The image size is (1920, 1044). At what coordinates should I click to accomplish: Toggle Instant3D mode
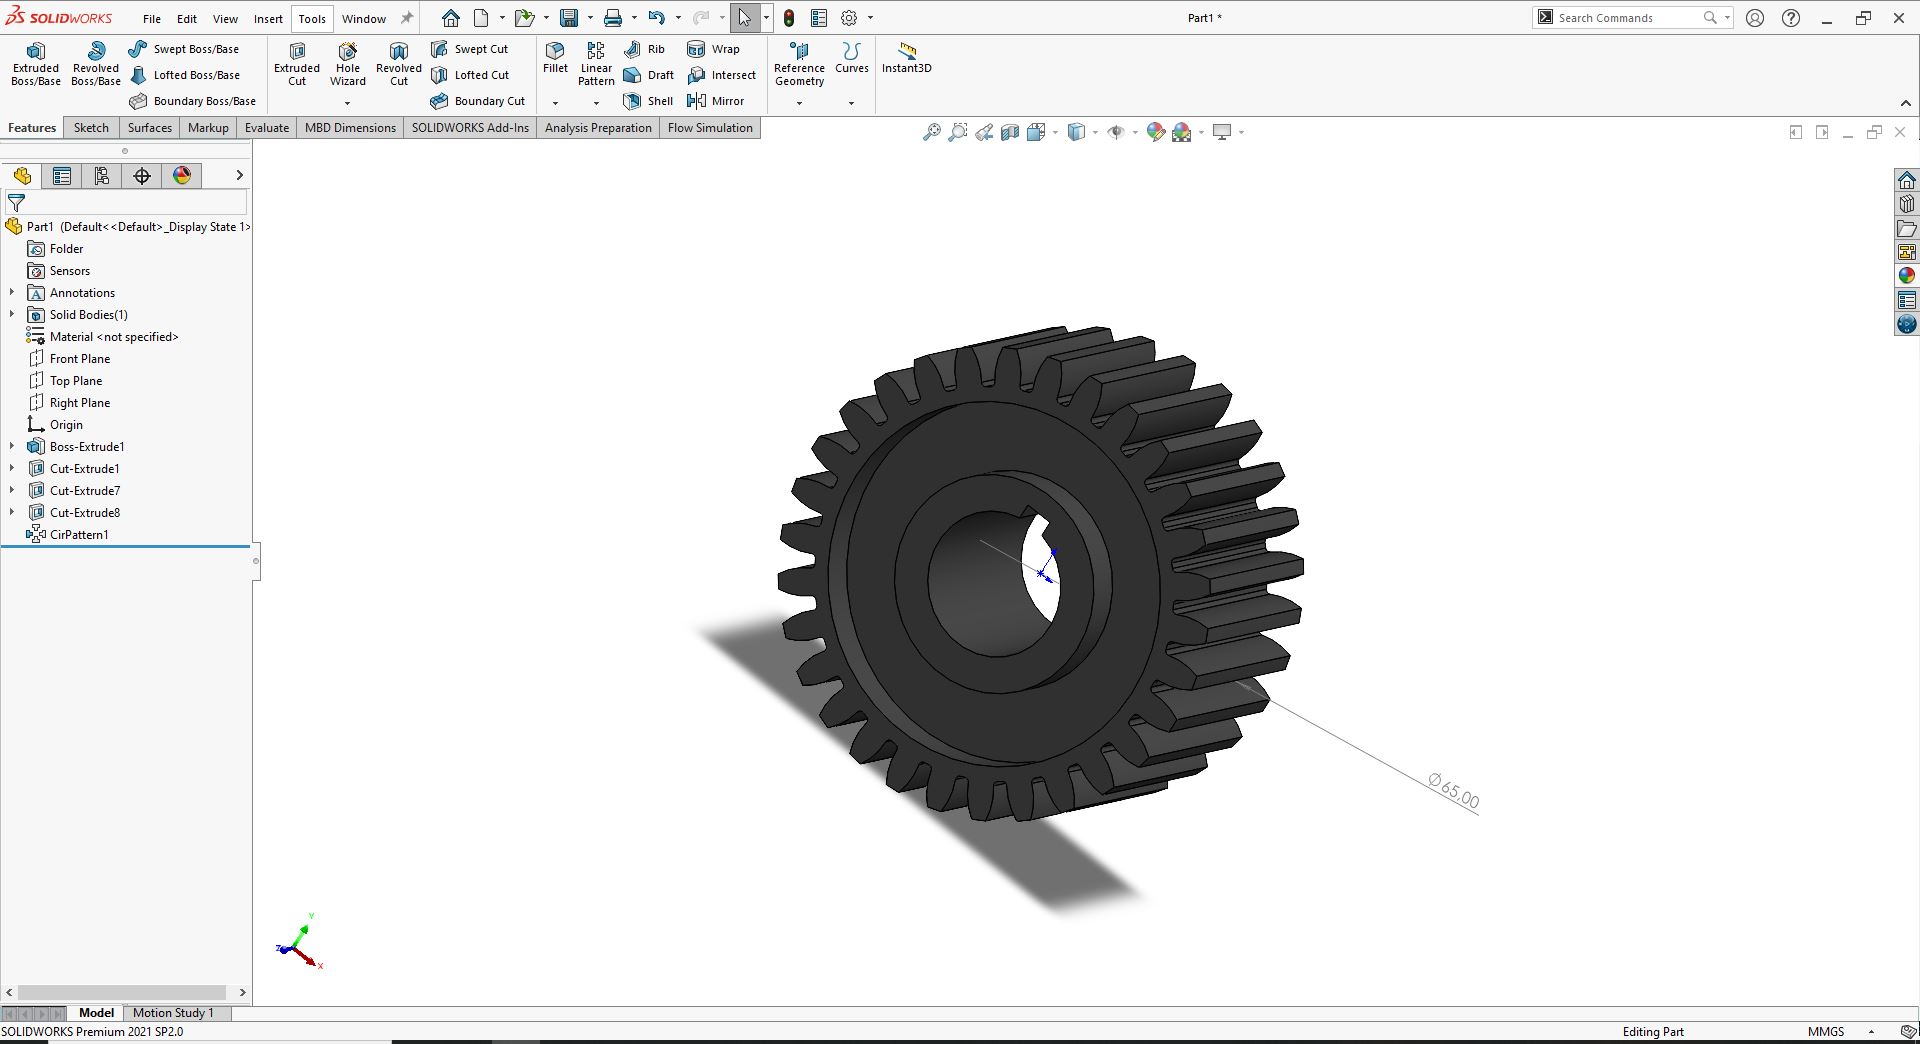pyautogui.click(x=907, y=58)
